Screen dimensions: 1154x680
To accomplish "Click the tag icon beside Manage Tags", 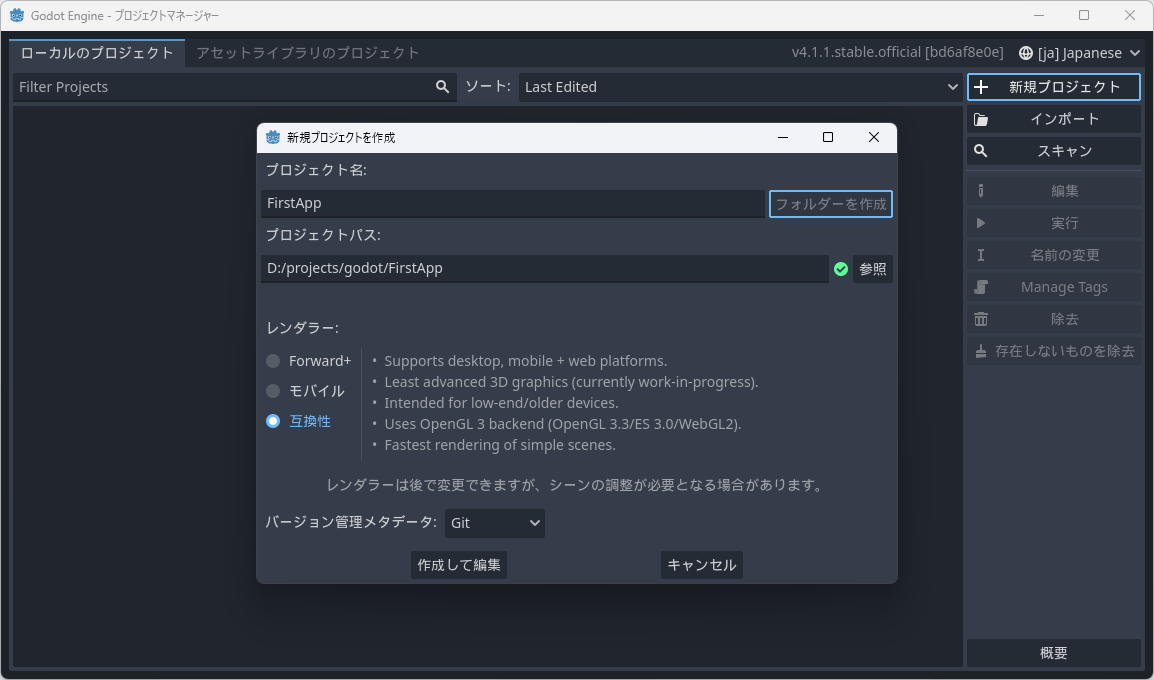I will tap(980, 287).
